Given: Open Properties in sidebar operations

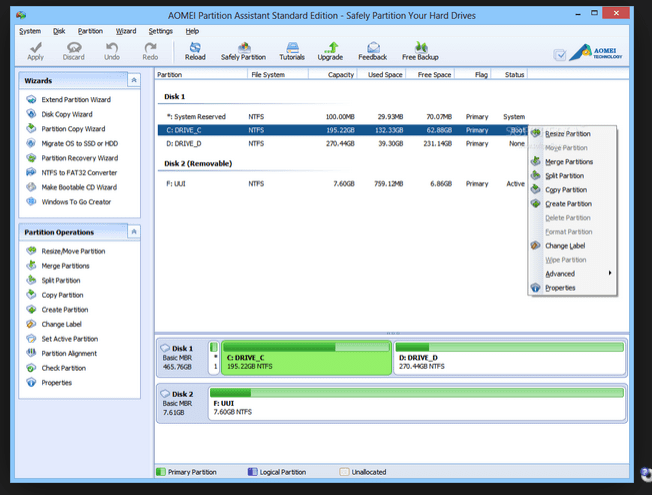Looking at the screenshot, I should coord(49,382).
